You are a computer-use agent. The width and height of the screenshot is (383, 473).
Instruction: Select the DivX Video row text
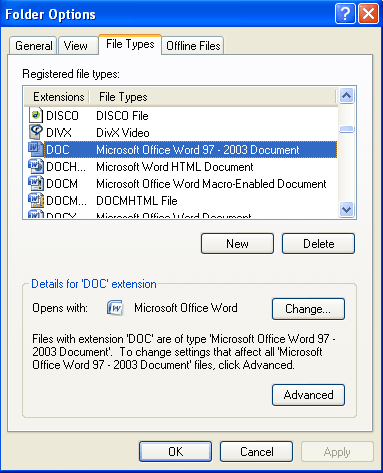pyautogui.click(x=123, y=133)
